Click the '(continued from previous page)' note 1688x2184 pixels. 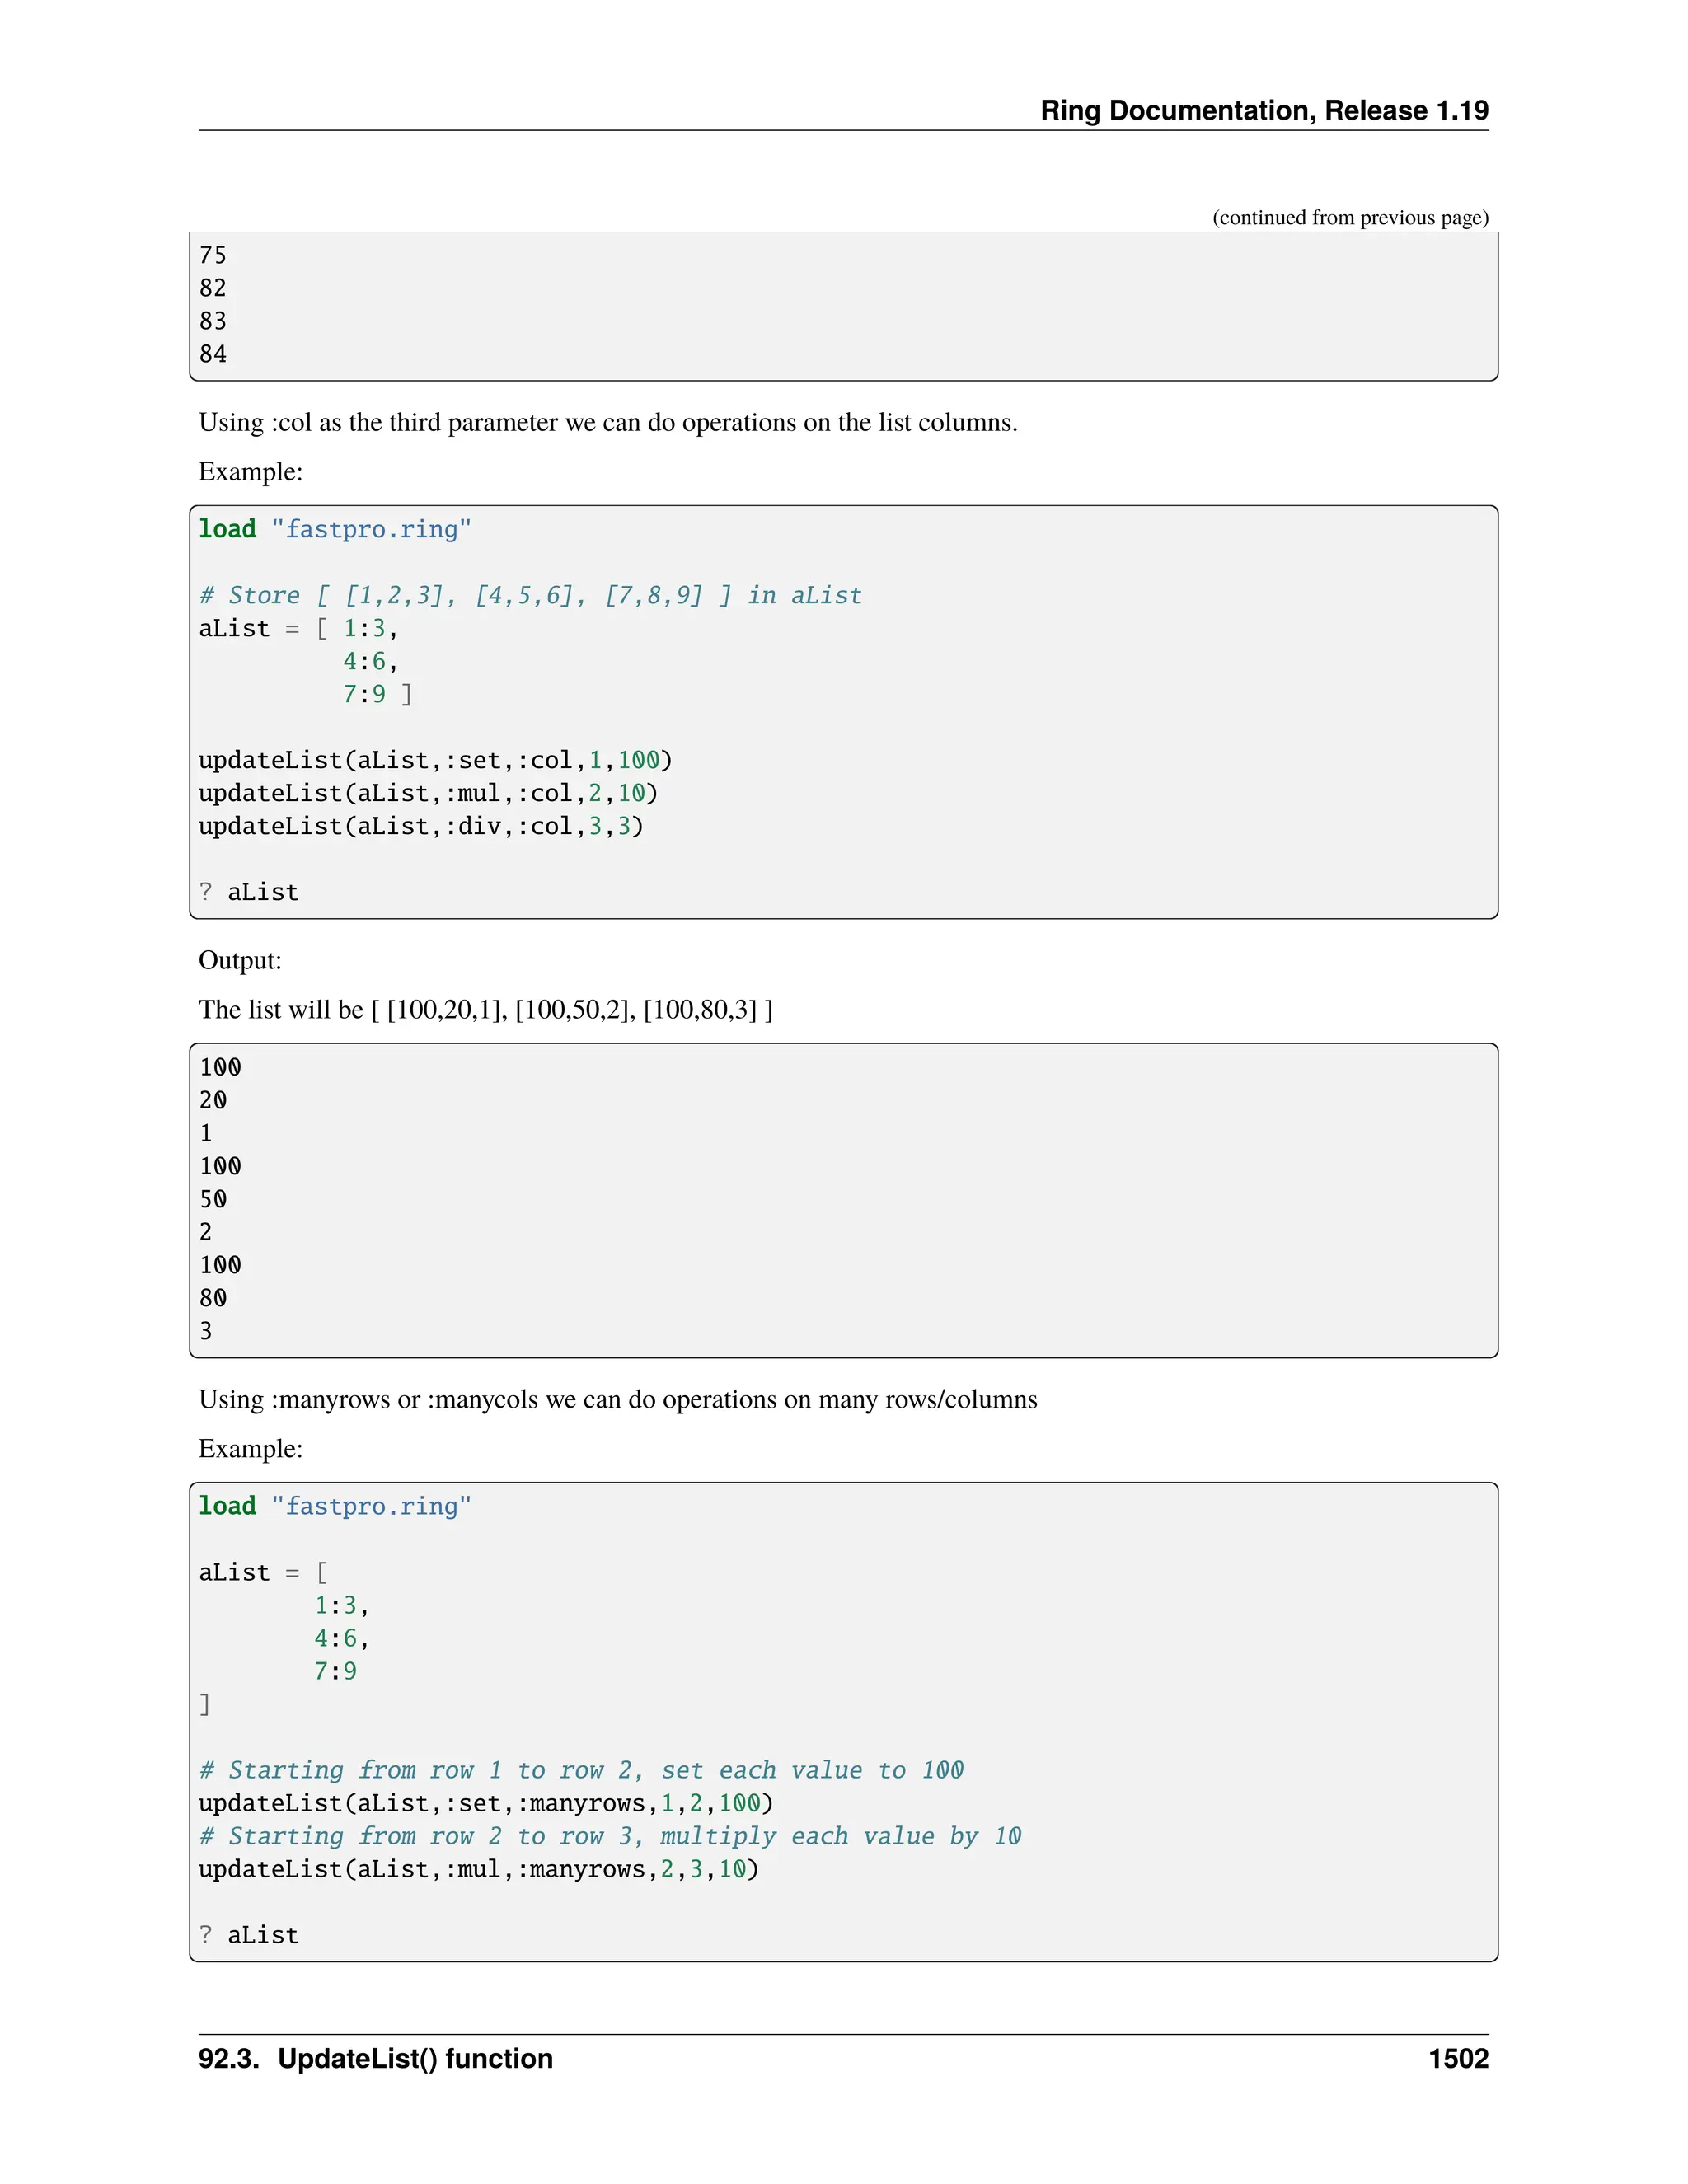click(1350, 217)
